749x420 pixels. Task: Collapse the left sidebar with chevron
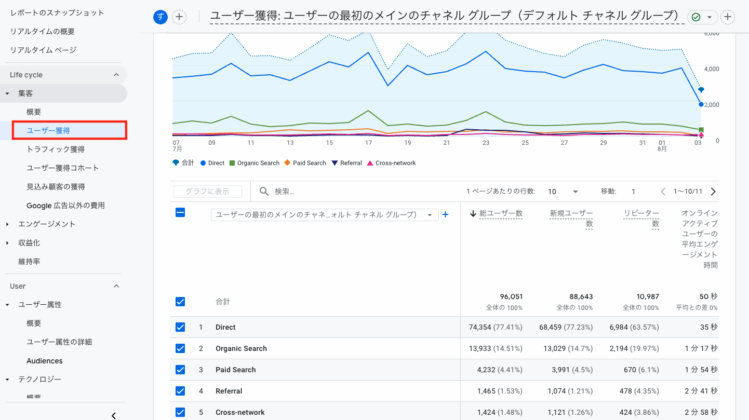tap(114, 414)
